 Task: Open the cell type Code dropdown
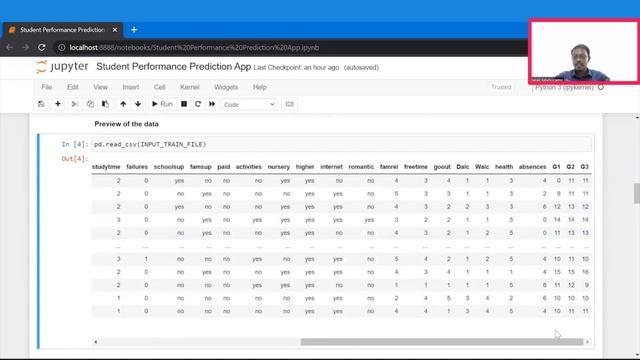(249, 104)
